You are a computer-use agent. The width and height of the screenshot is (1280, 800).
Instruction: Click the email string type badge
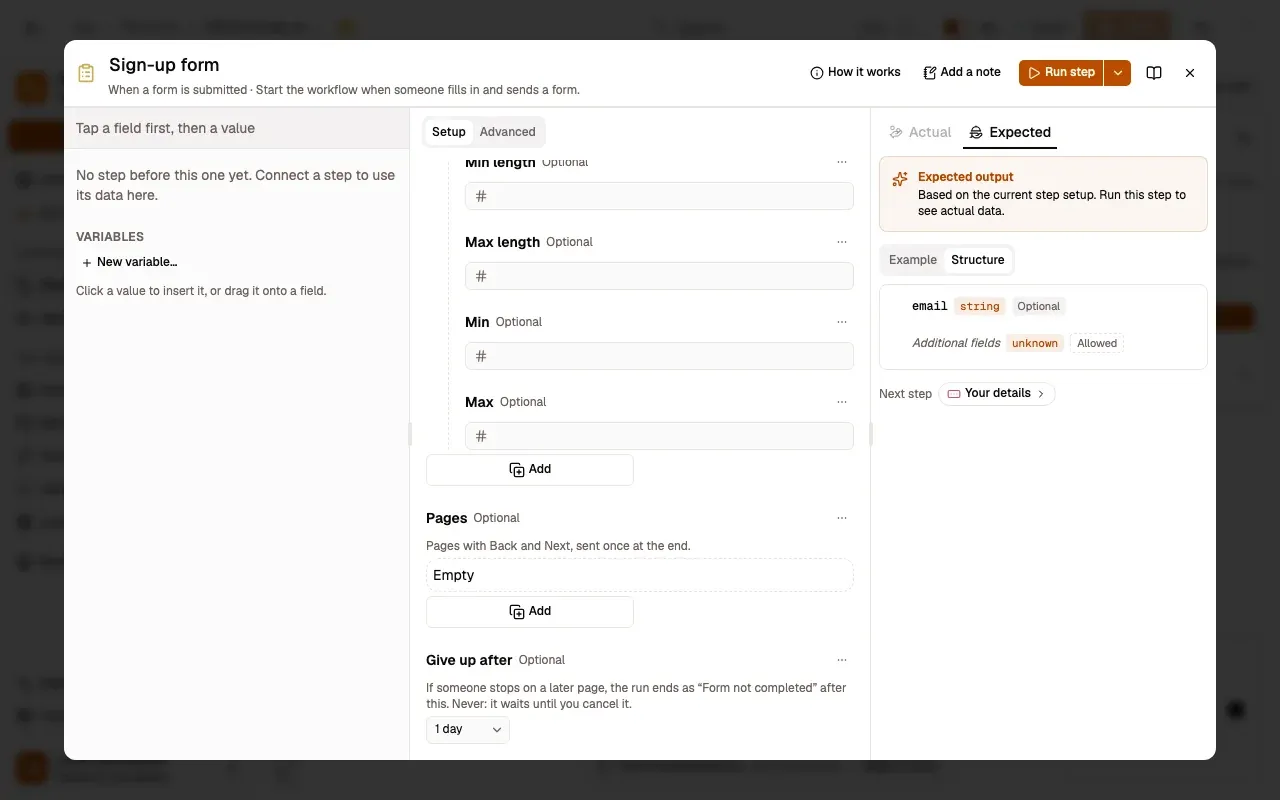[x=980, y=307]
